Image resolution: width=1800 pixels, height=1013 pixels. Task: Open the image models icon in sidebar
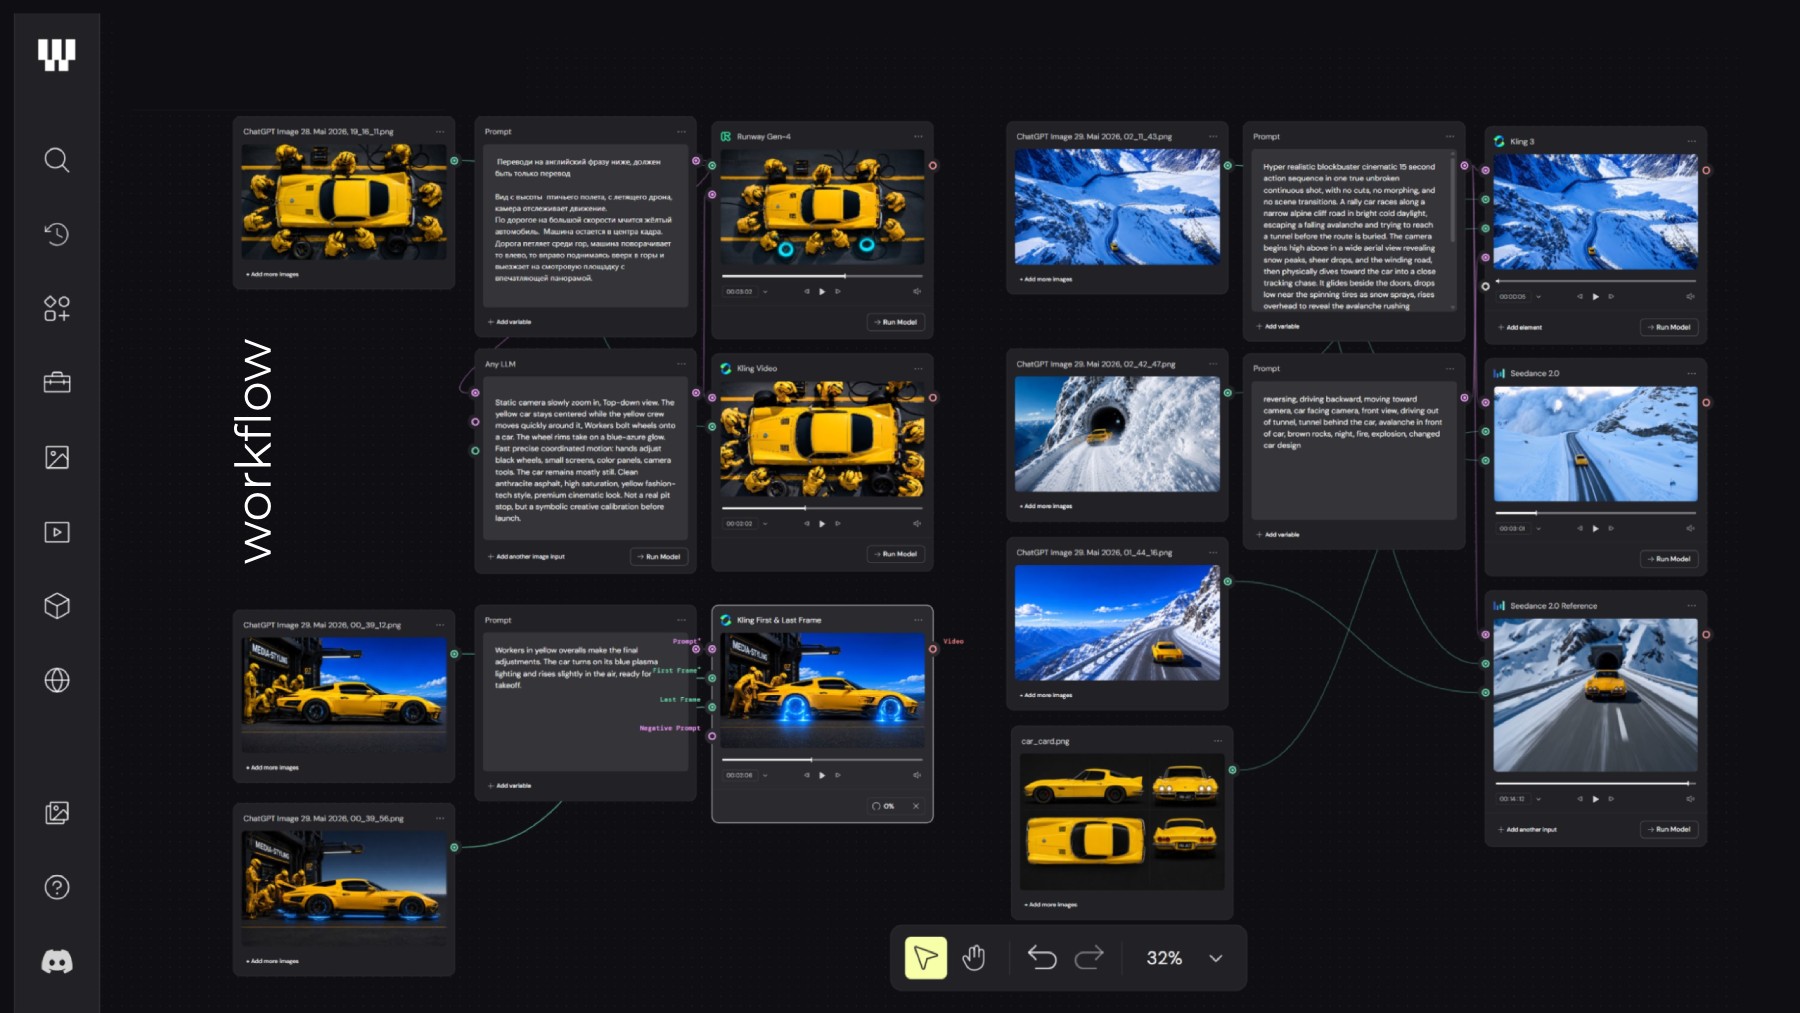point(57,457)
